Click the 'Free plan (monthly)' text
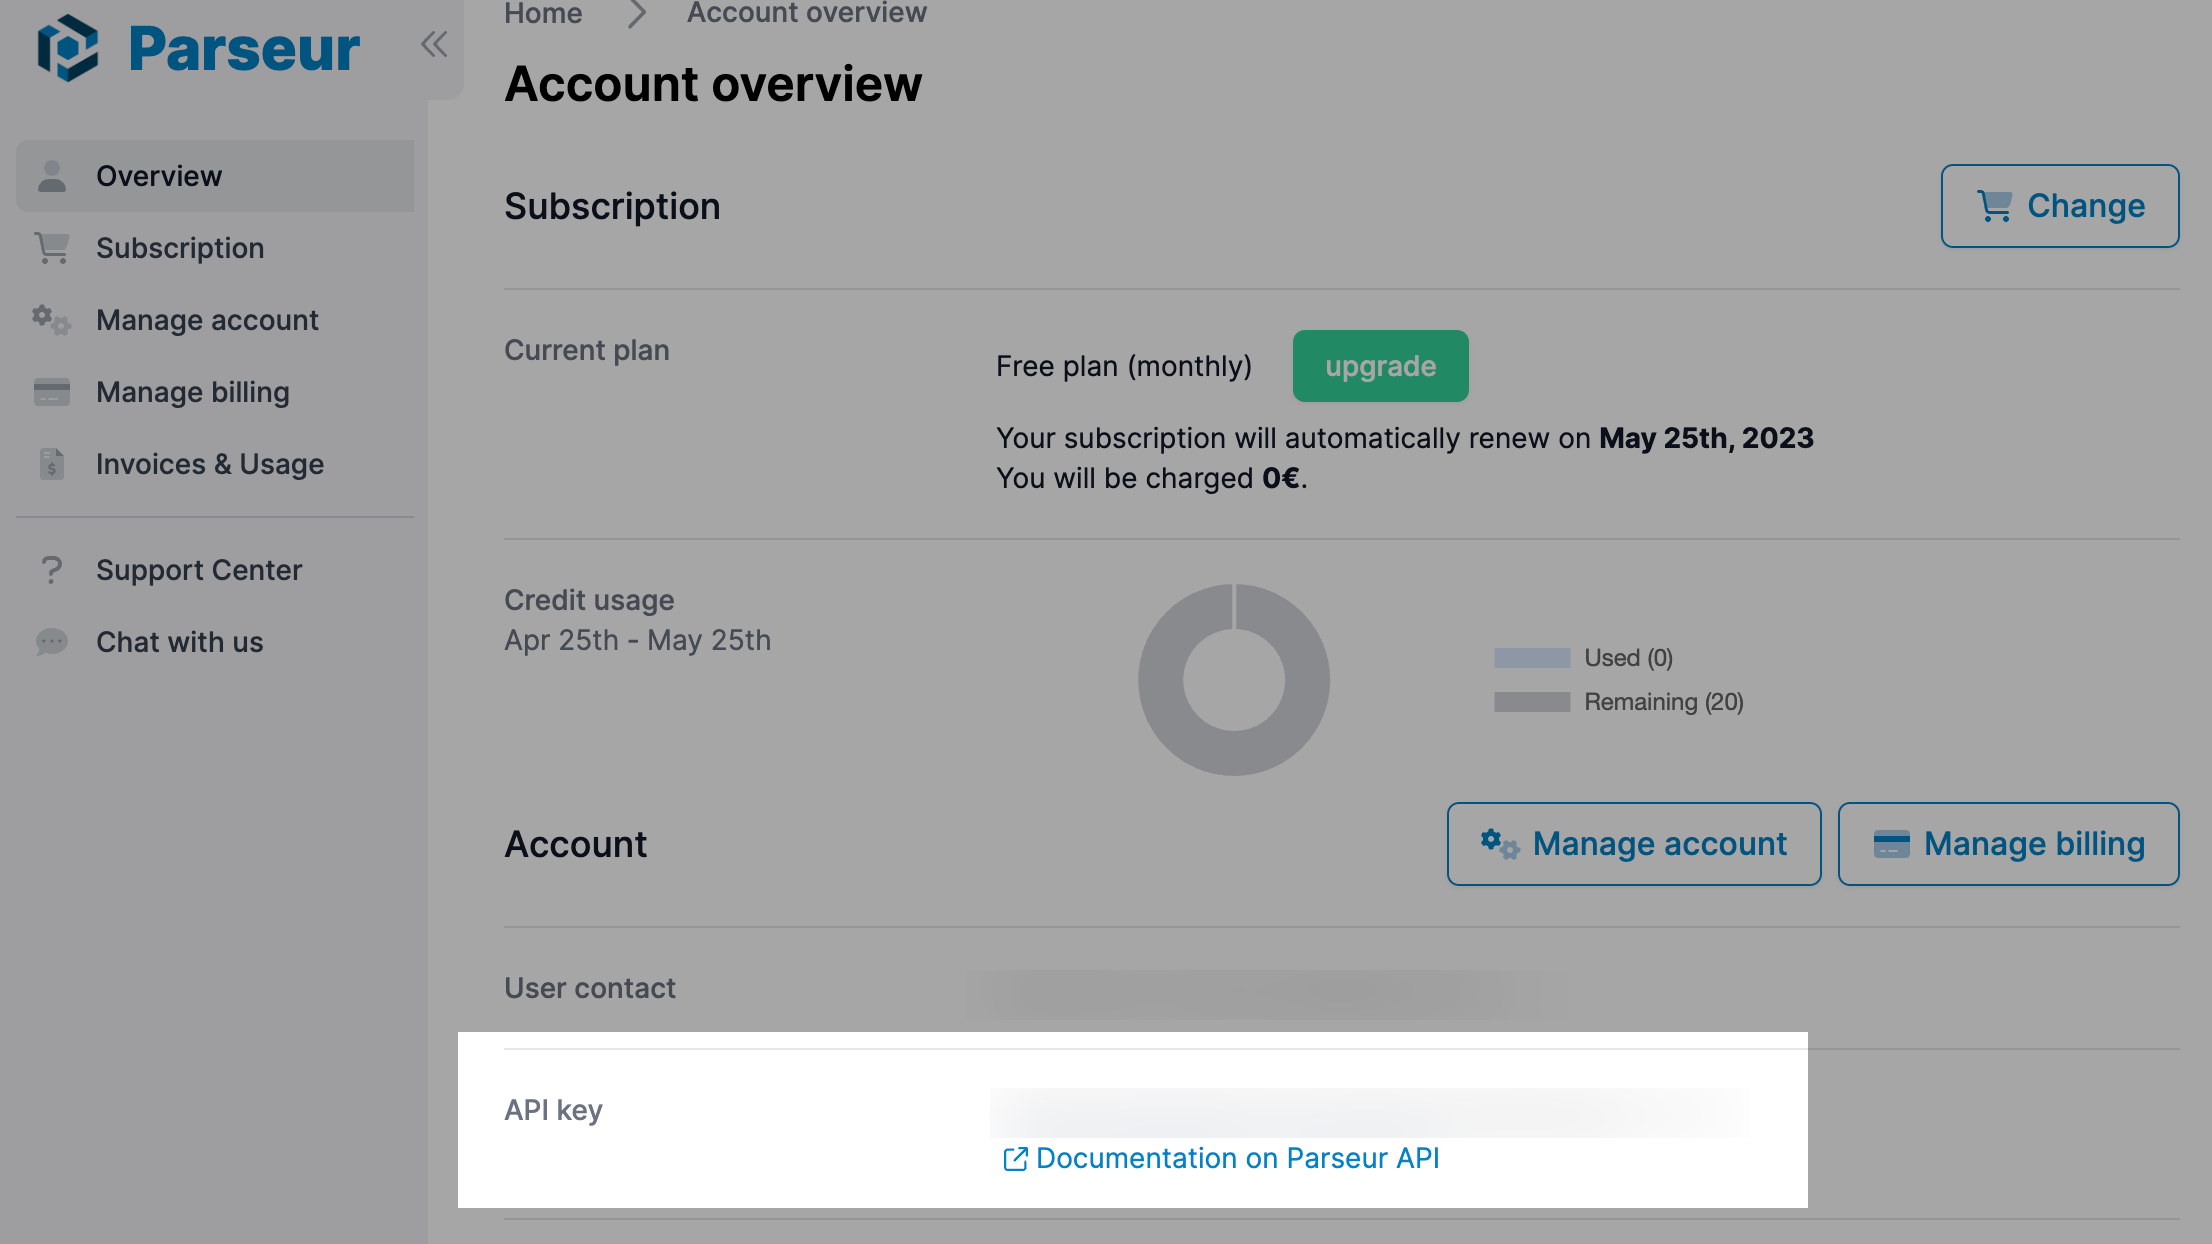 (x=1124, y=366)
